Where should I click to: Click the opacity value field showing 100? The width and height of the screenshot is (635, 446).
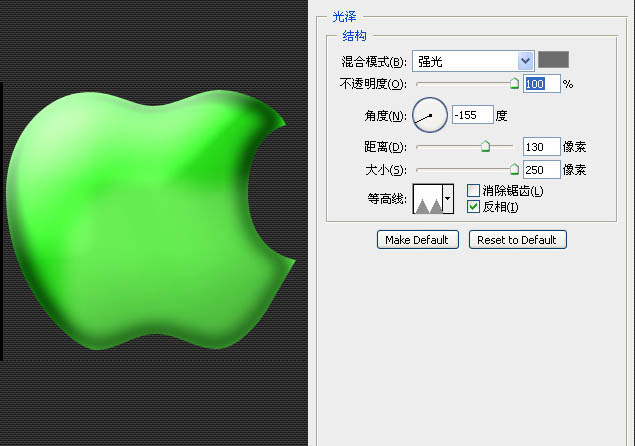541,84
